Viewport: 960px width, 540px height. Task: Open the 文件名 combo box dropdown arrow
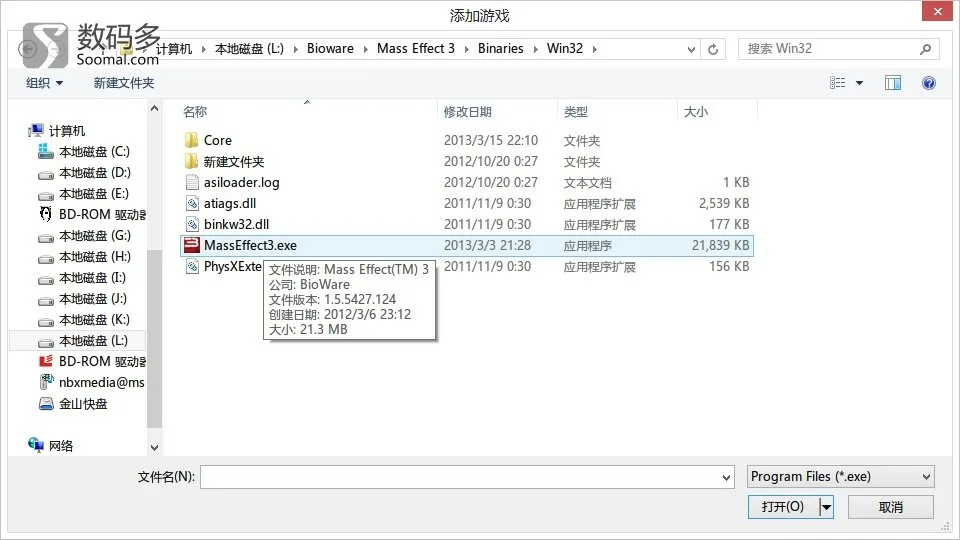coord(726,477)
